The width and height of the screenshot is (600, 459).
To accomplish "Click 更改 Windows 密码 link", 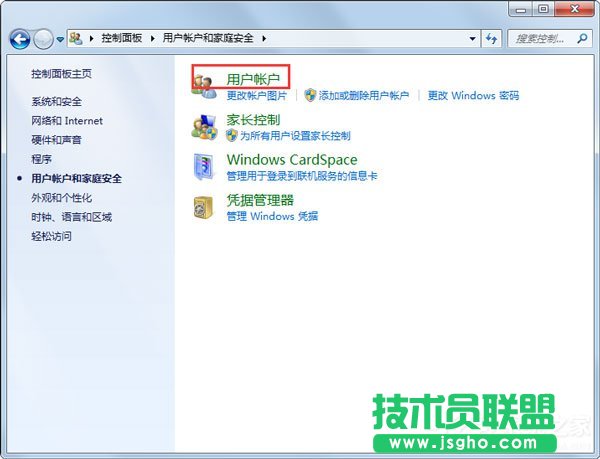I will point(473,95).
